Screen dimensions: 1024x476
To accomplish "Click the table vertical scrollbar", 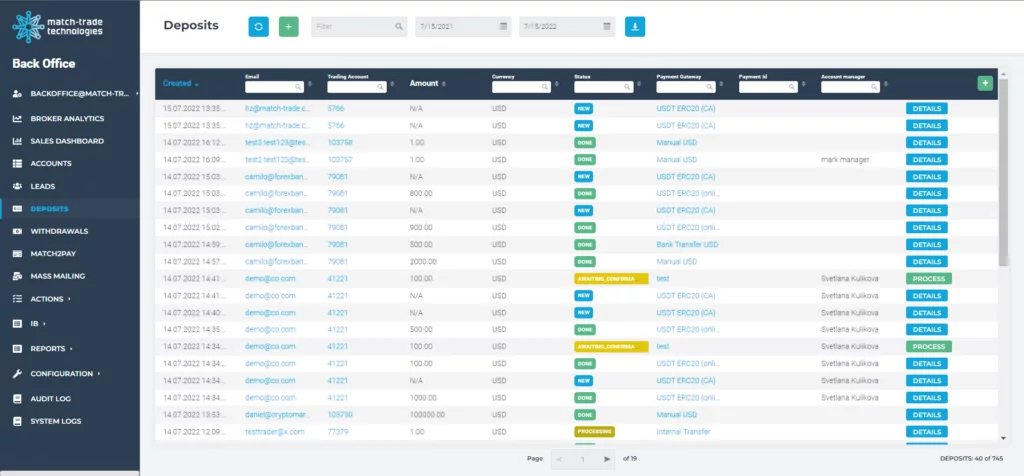I will click(x=1003, y=173).
